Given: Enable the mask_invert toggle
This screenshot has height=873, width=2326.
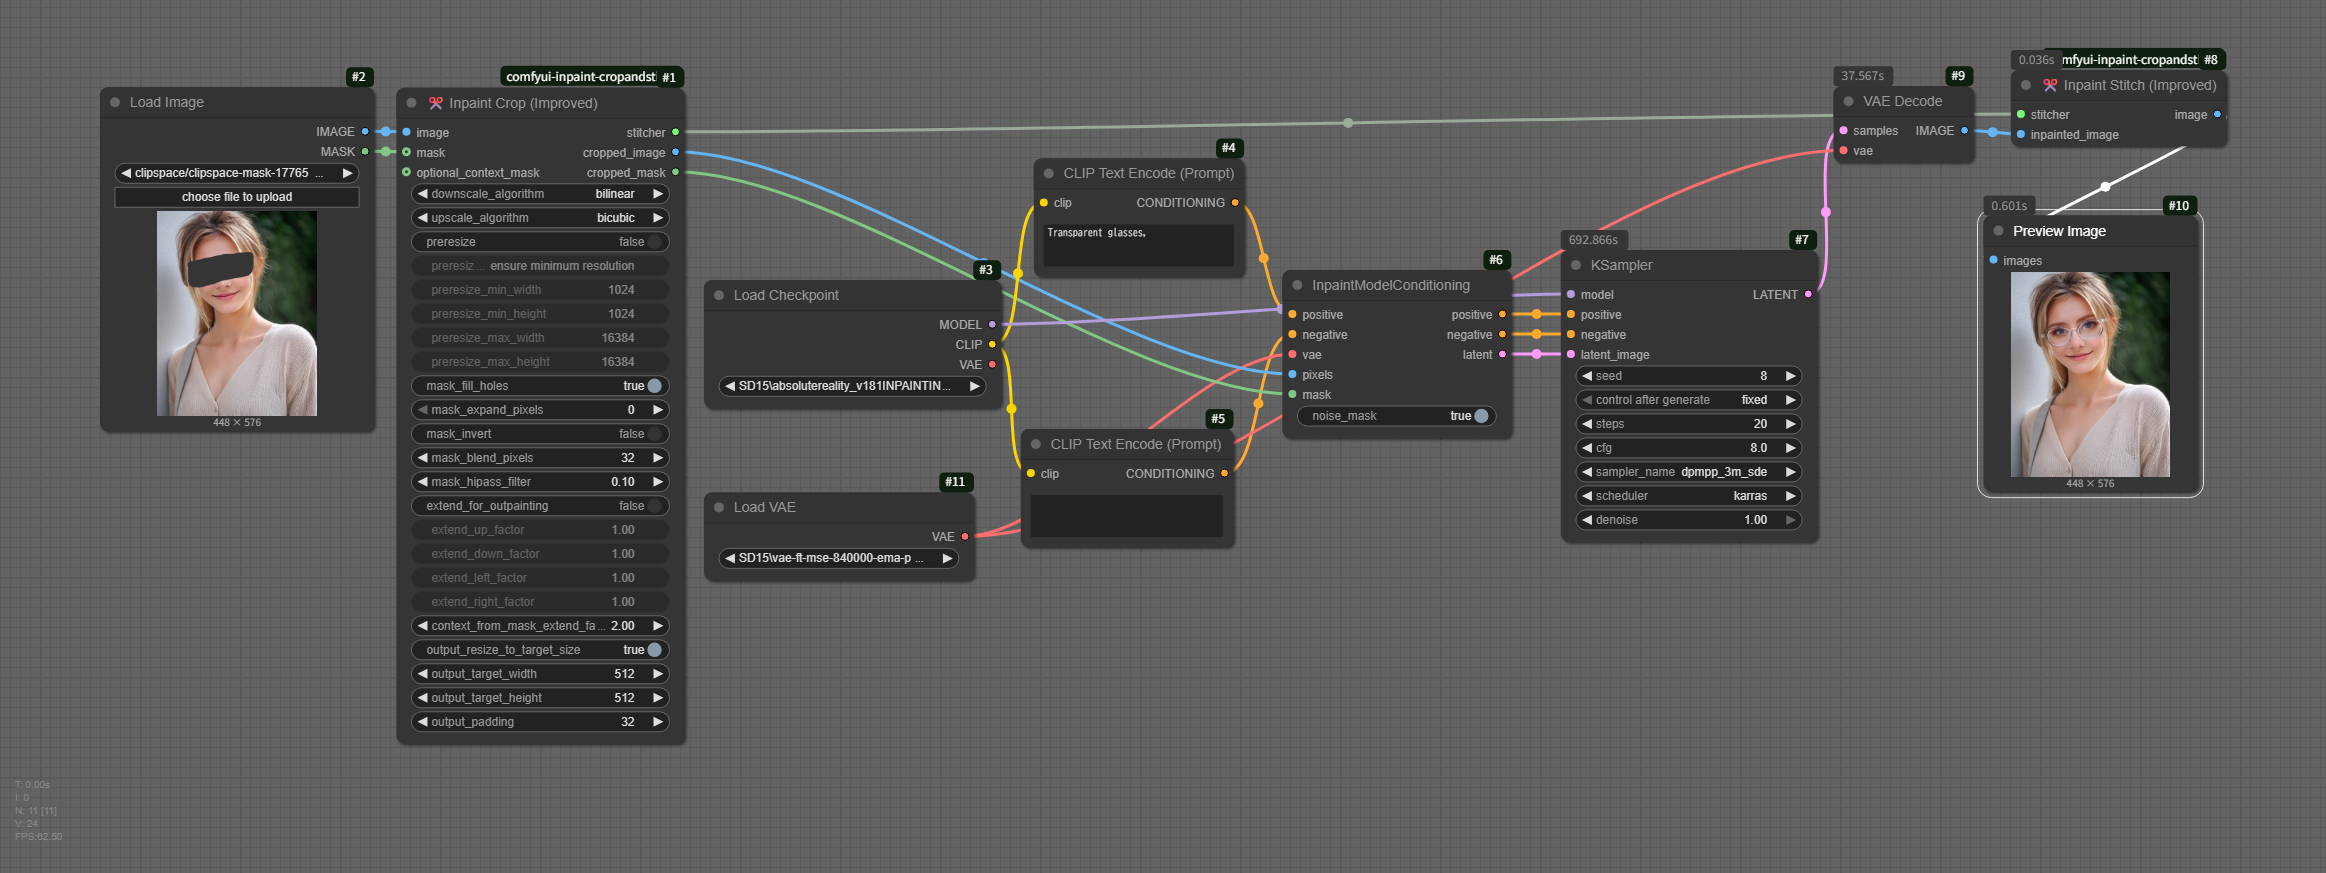Looking at the screenshot, I should (653, 434).
